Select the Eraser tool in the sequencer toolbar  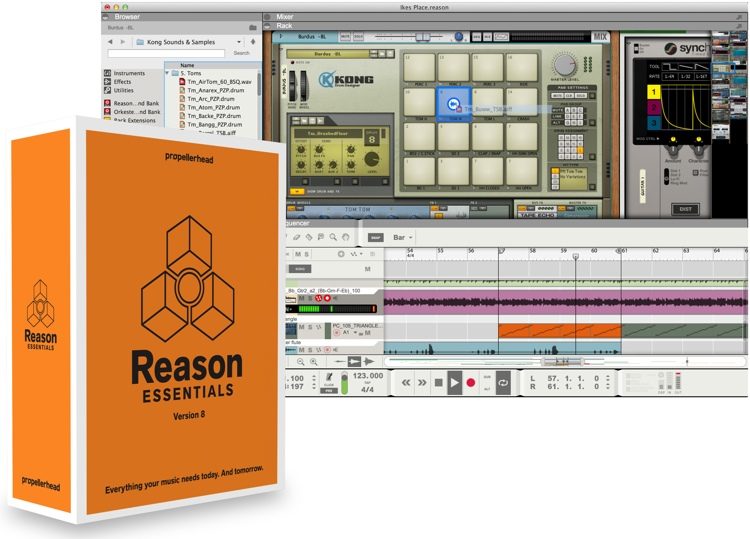[297, 237]
